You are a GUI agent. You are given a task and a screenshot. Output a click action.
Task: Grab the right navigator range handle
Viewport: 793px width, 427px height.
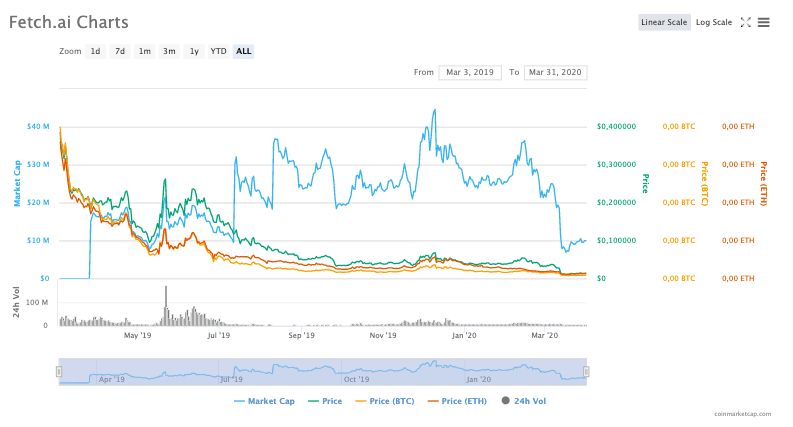[586, 372]
